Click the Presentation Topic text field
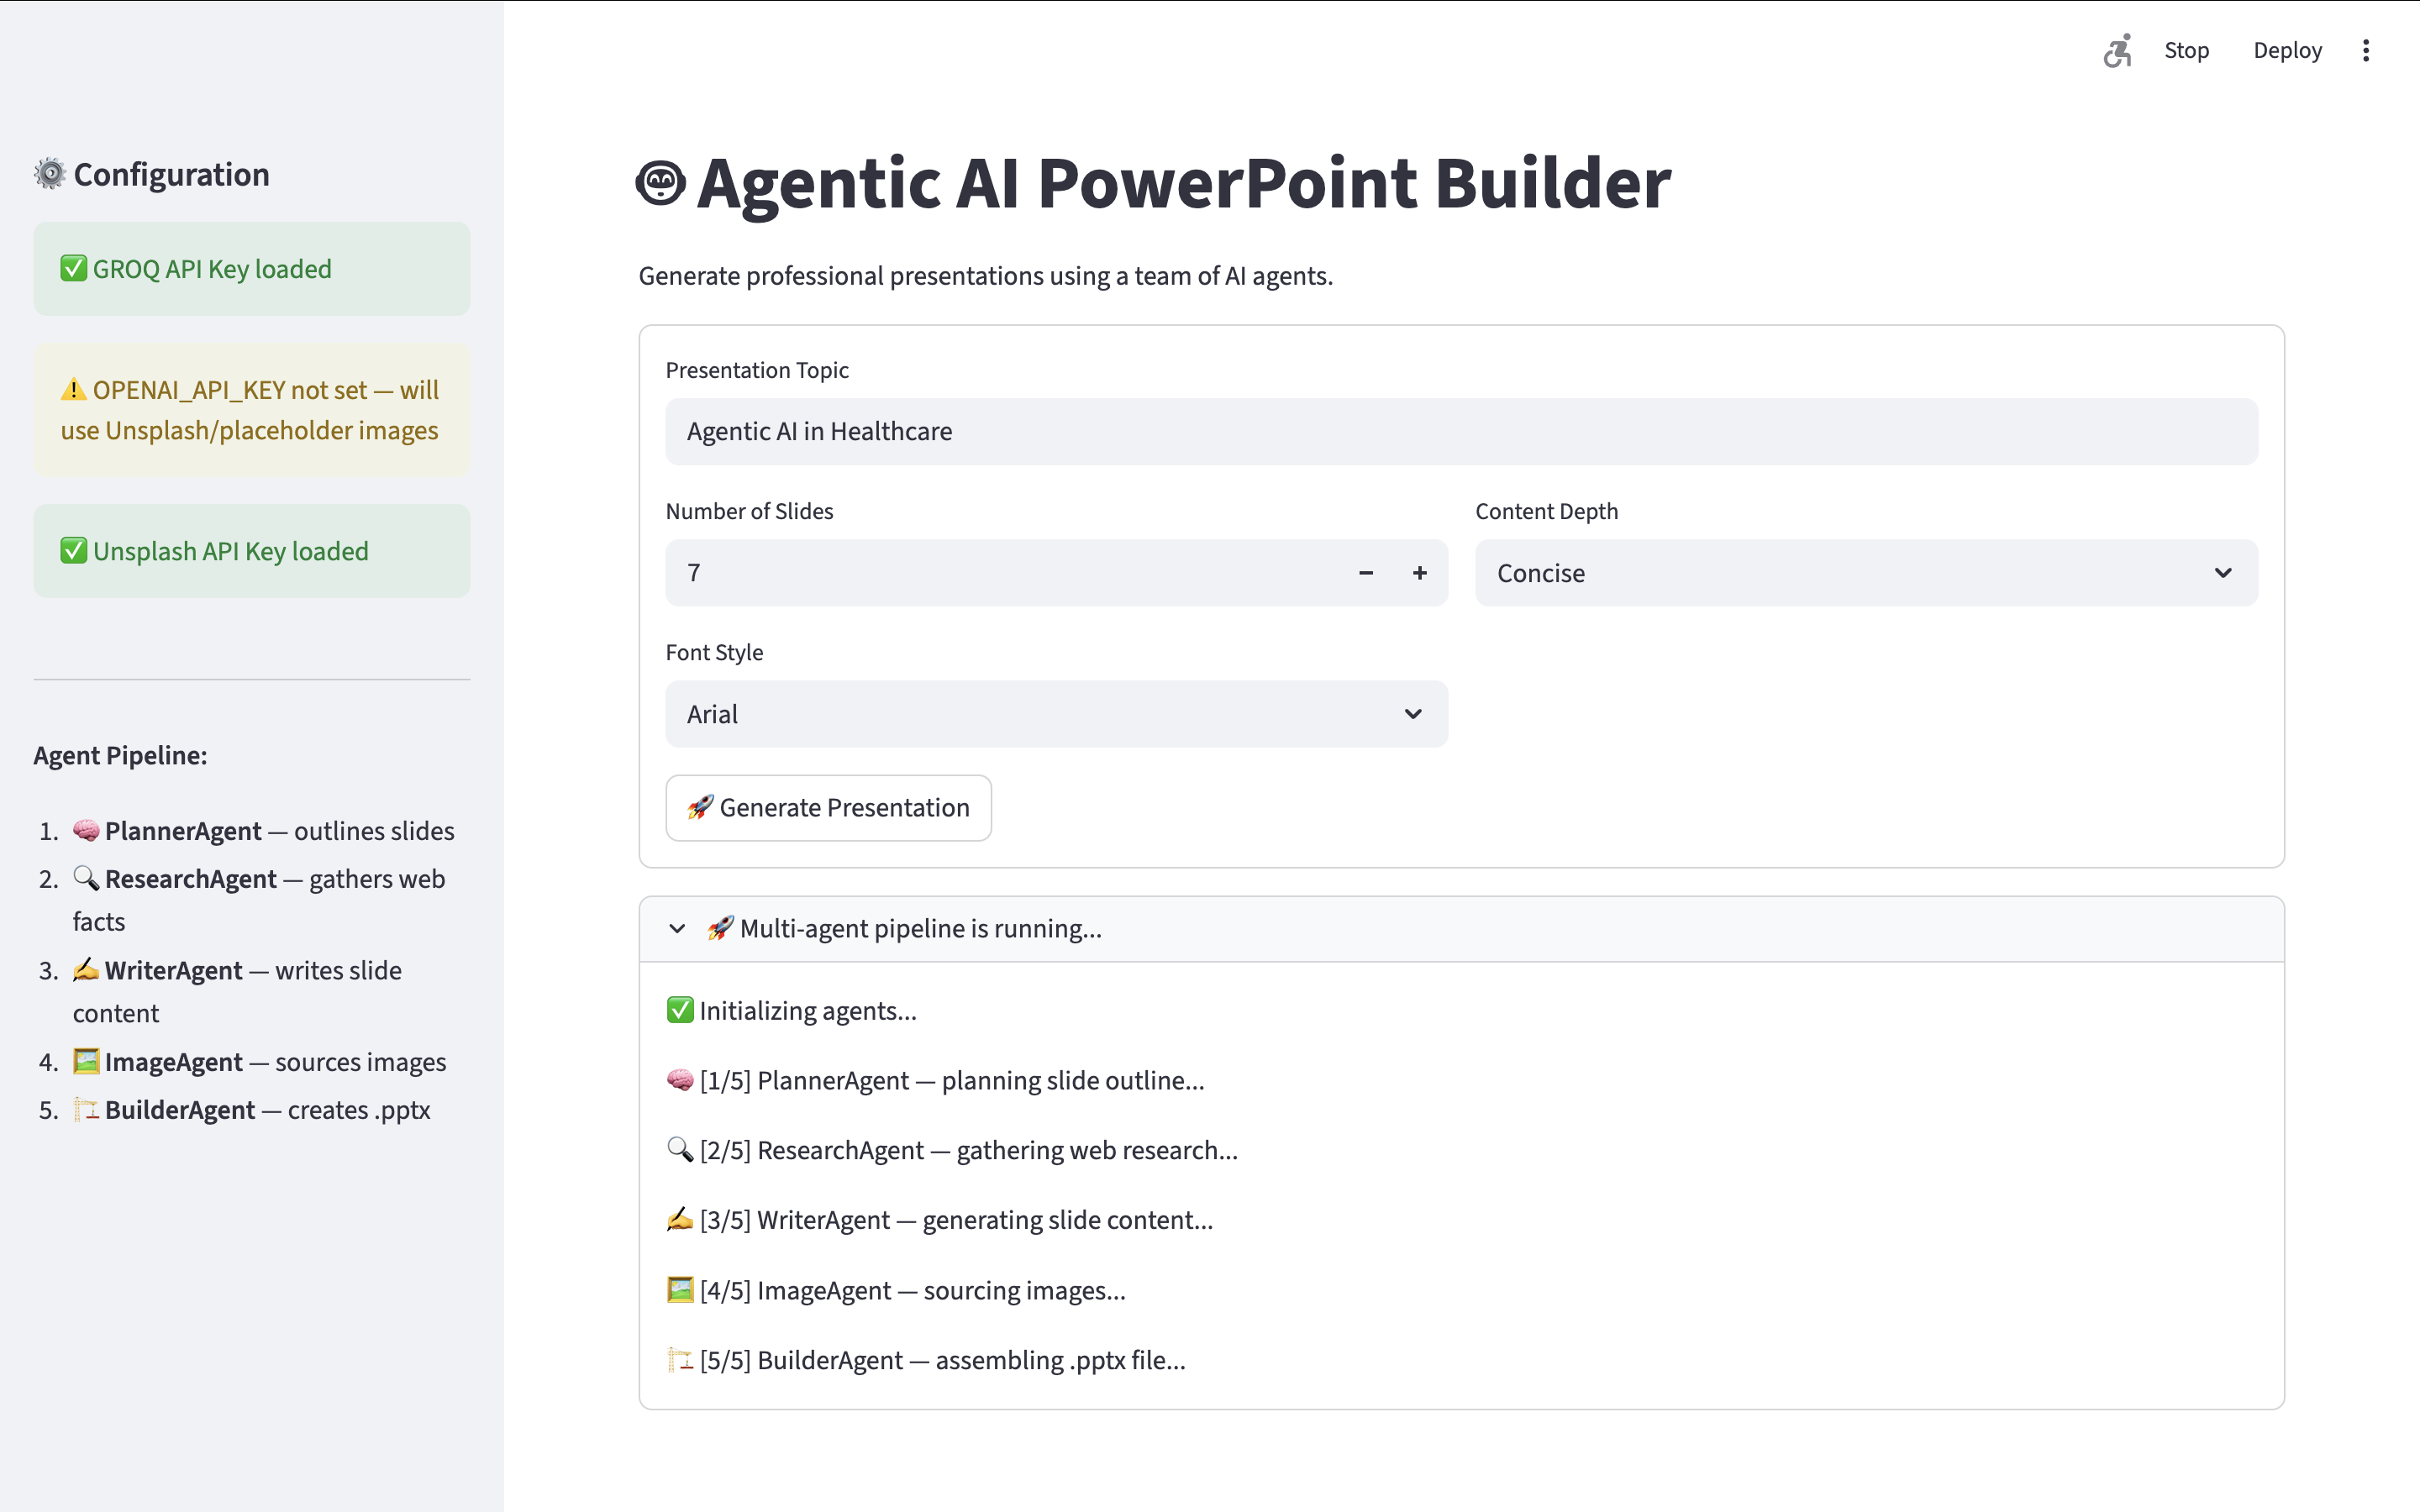The height and width of the screenshot is (1512, 2420). (x=1460, y=432)
